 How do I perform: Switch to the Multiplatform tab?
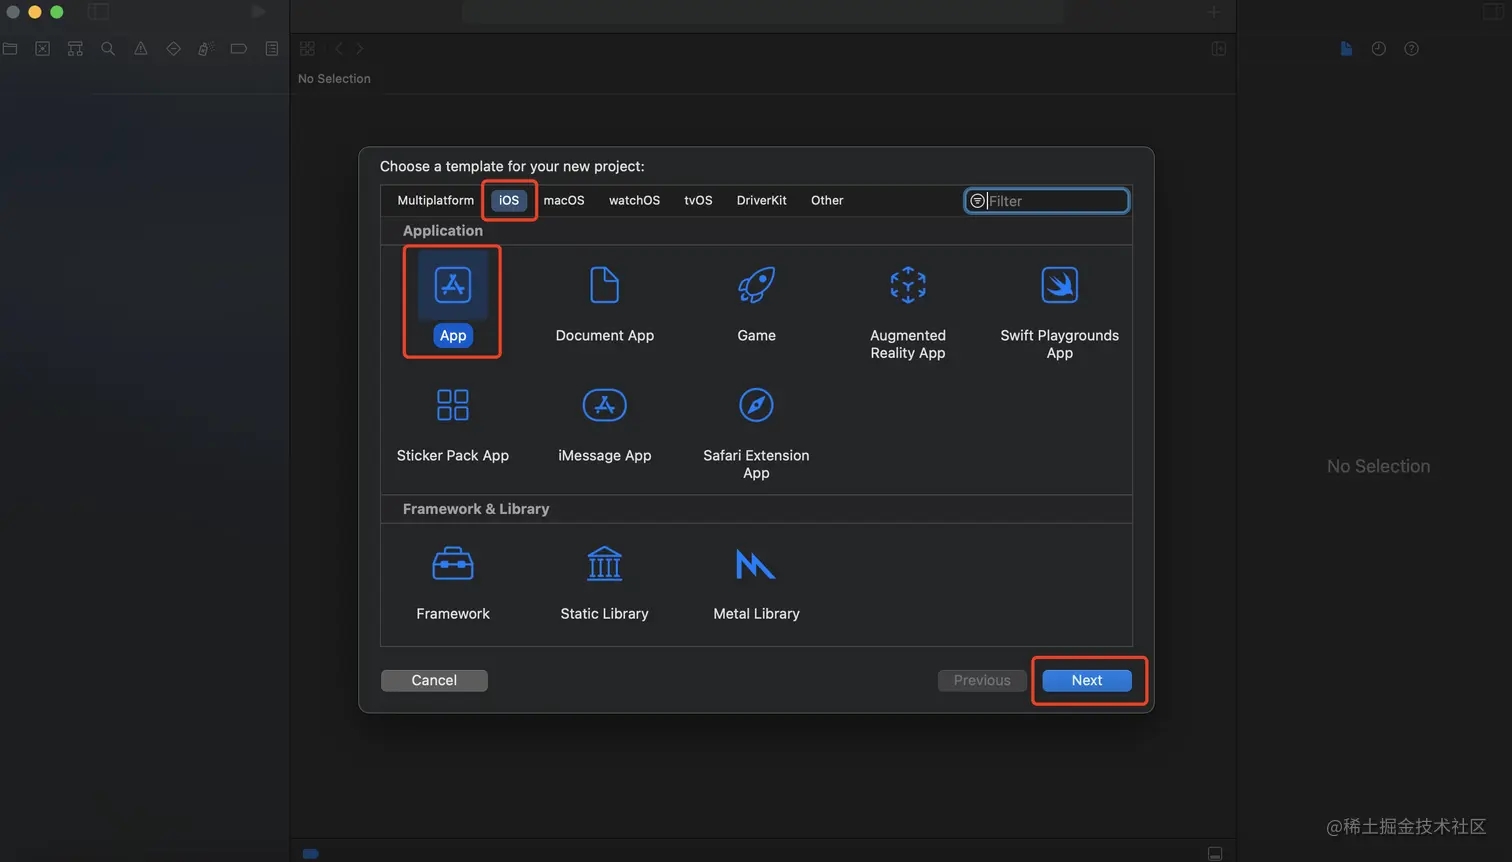pos(435,200)
